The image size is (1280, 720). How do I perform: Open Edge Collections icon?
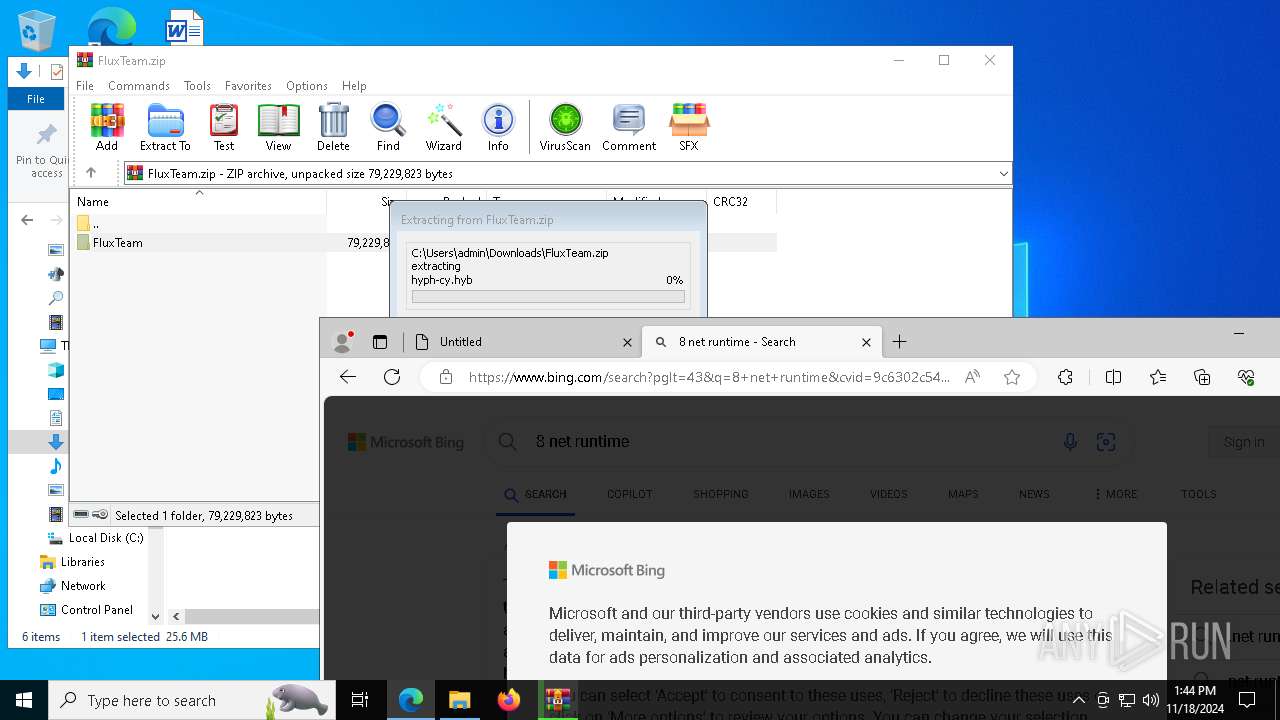[1202, 377]
